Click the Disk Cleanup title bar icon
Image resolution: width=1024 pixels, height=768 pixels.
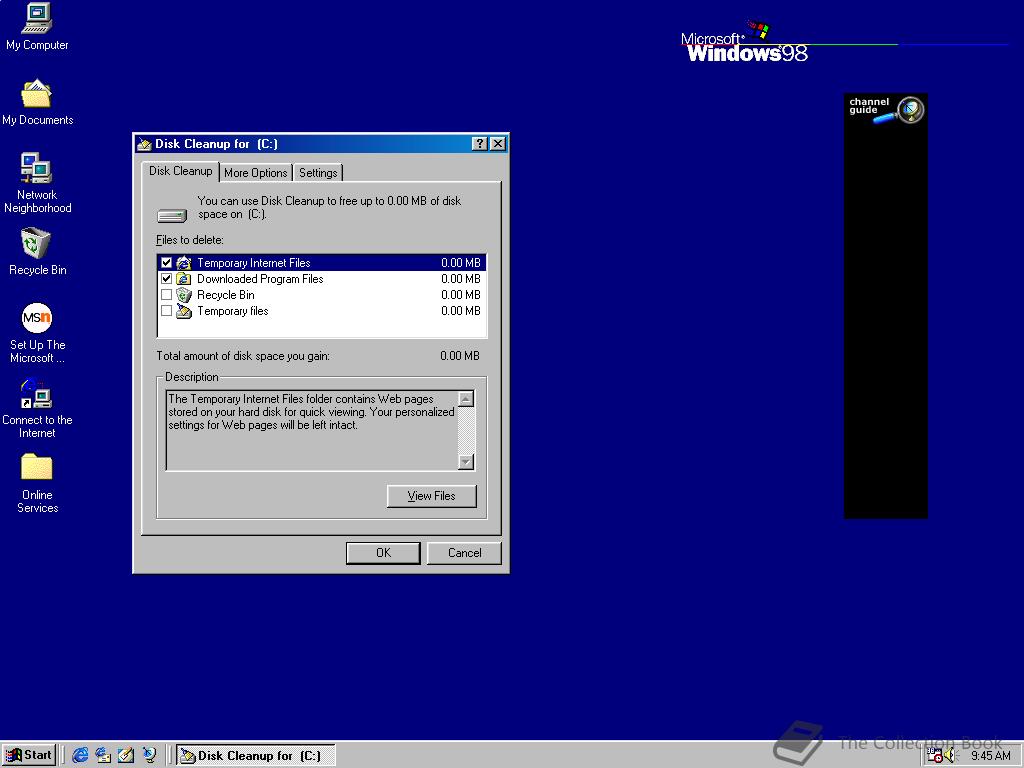pos(145,144)
